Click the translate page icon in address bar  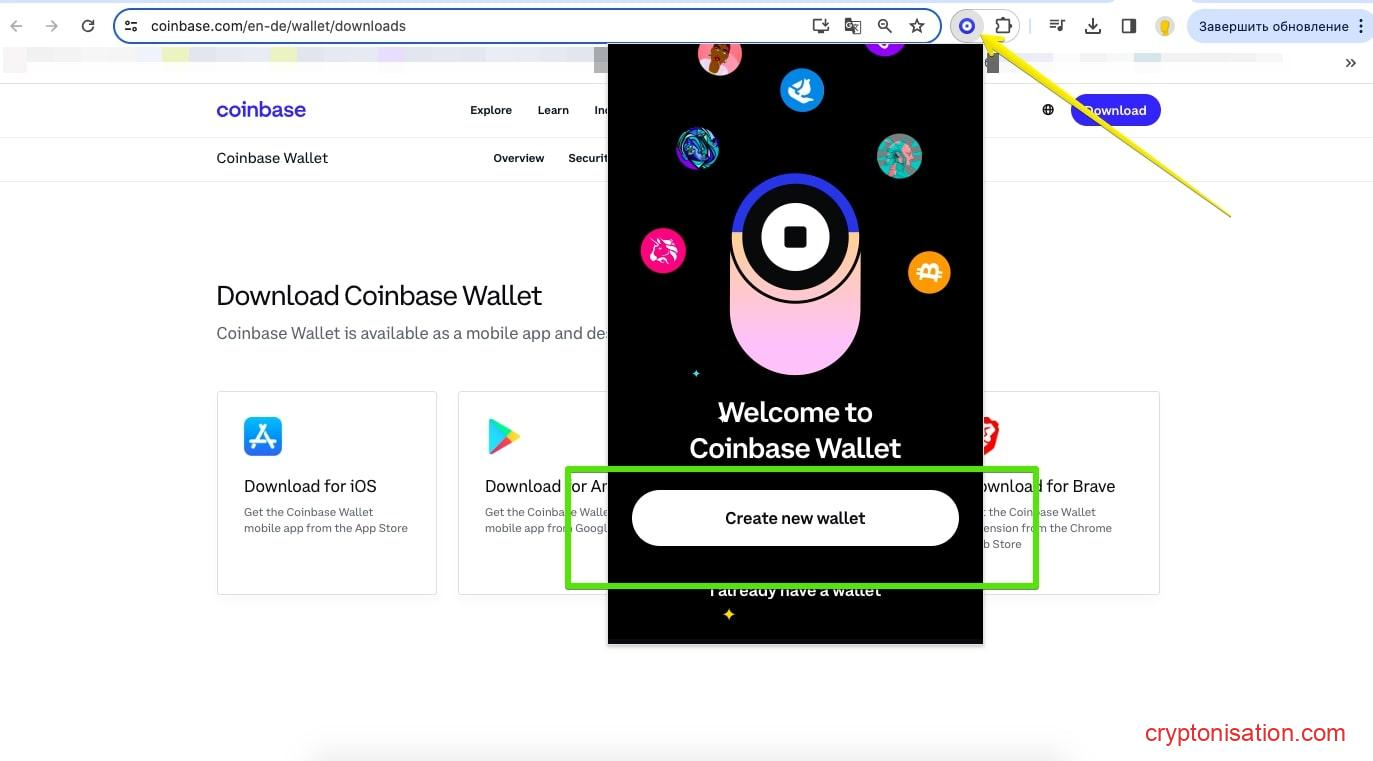852,27
